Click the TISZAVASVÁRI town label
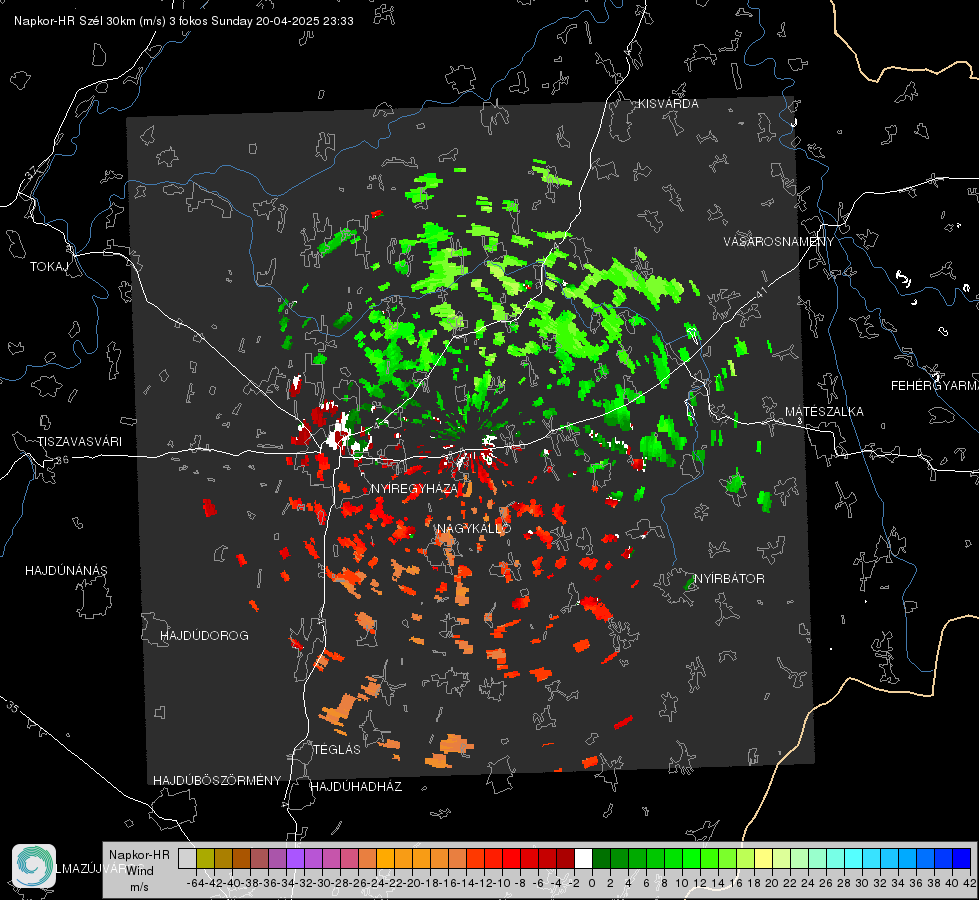The width and height of the screenshot is (979, 900). point(79,442)
